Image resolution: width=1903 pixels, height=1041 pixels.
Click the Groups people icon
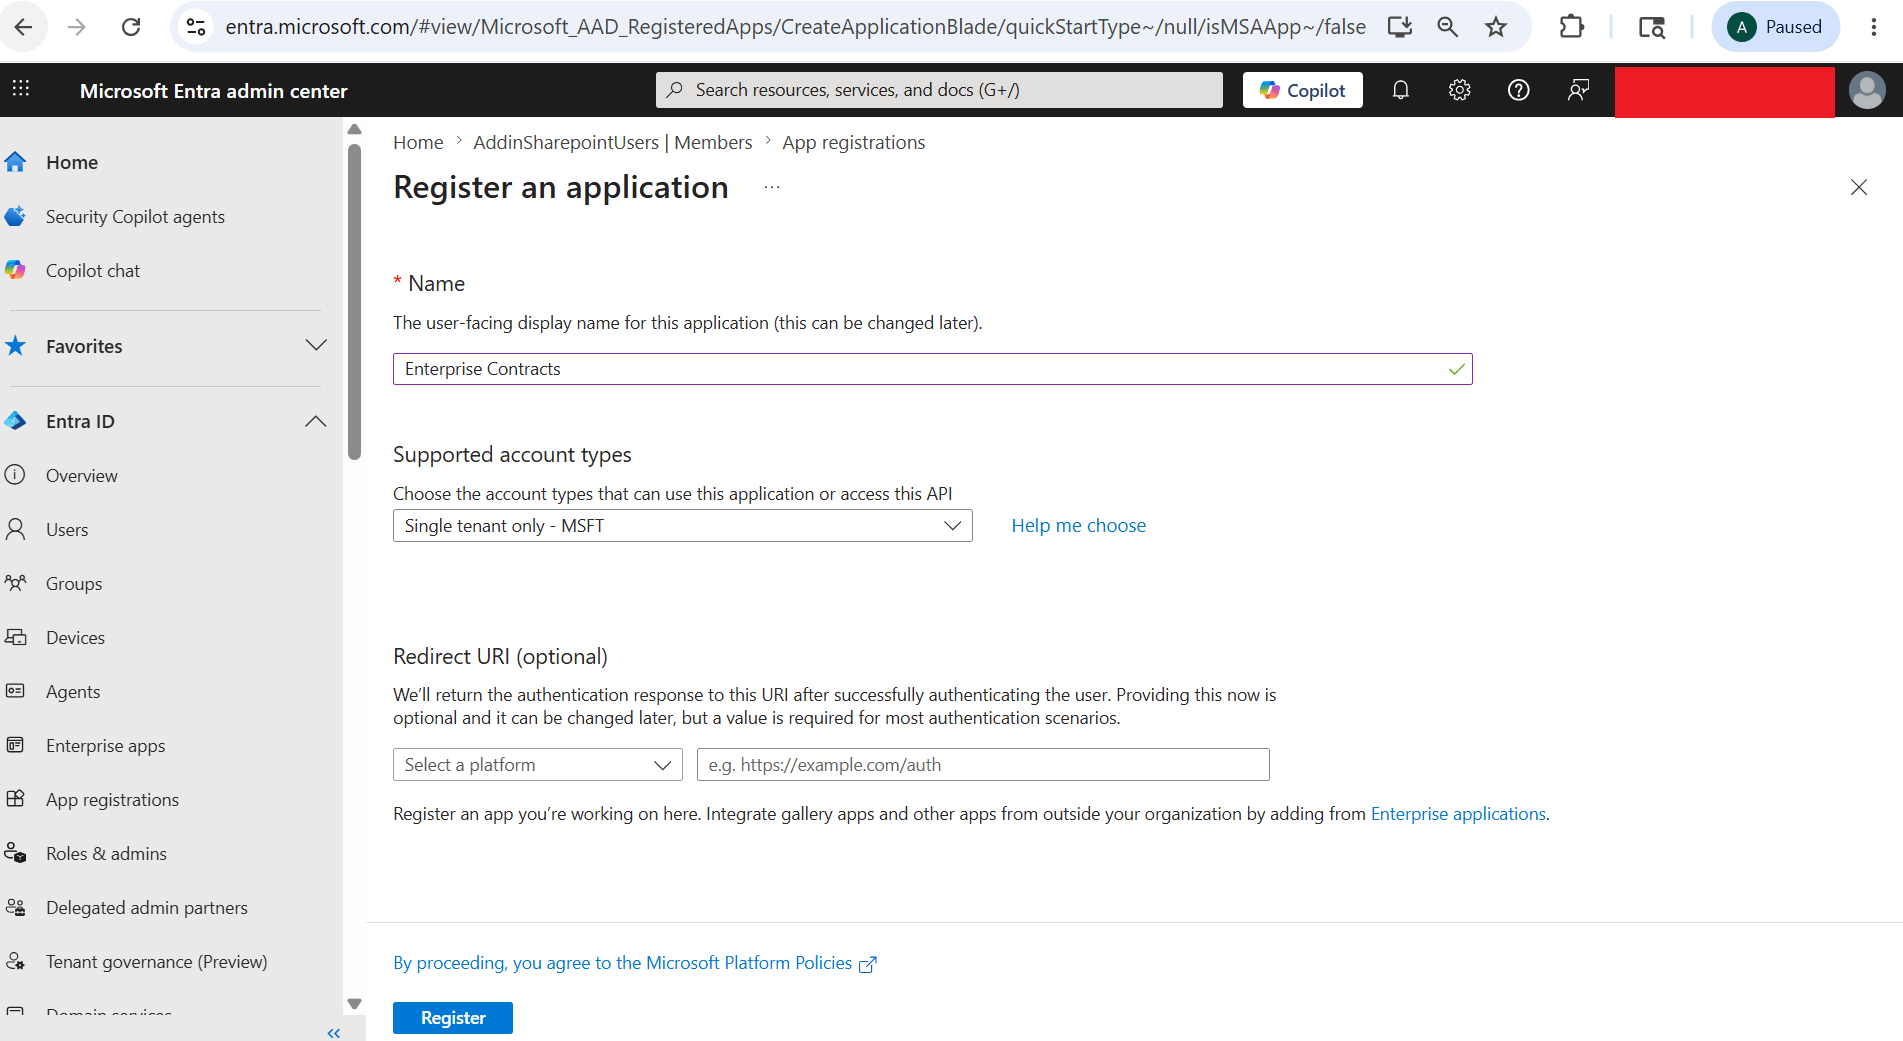point(16,583)
